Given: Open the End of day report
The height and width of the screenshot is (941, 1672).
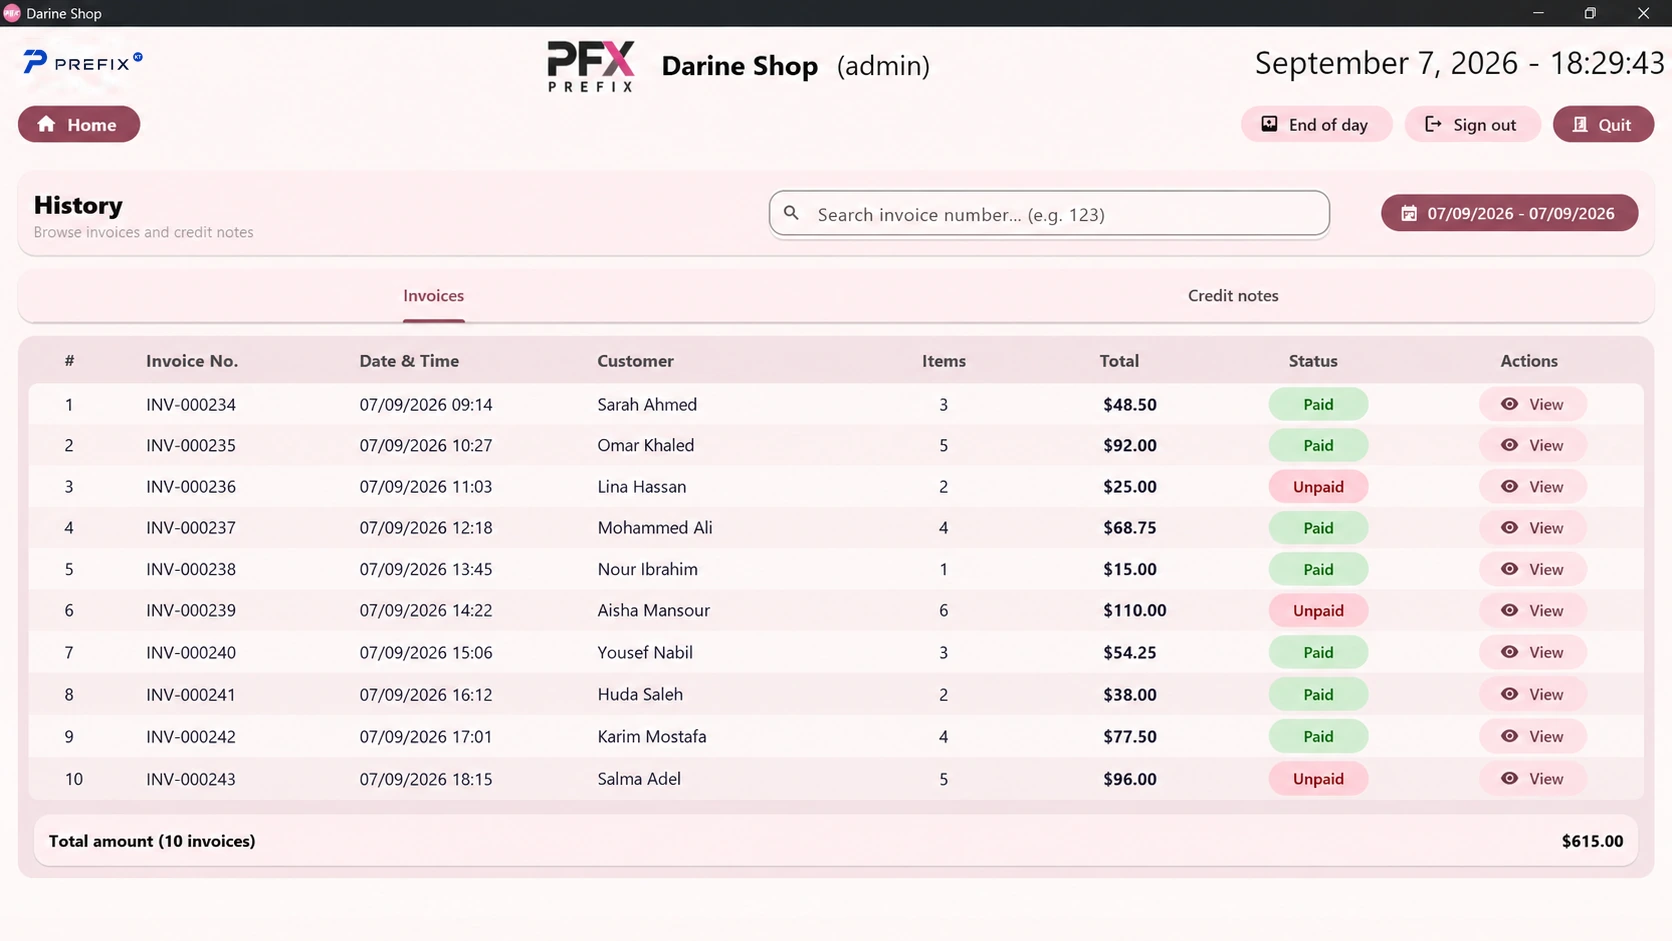Looking at the screenshot, I should (1316, 124).
